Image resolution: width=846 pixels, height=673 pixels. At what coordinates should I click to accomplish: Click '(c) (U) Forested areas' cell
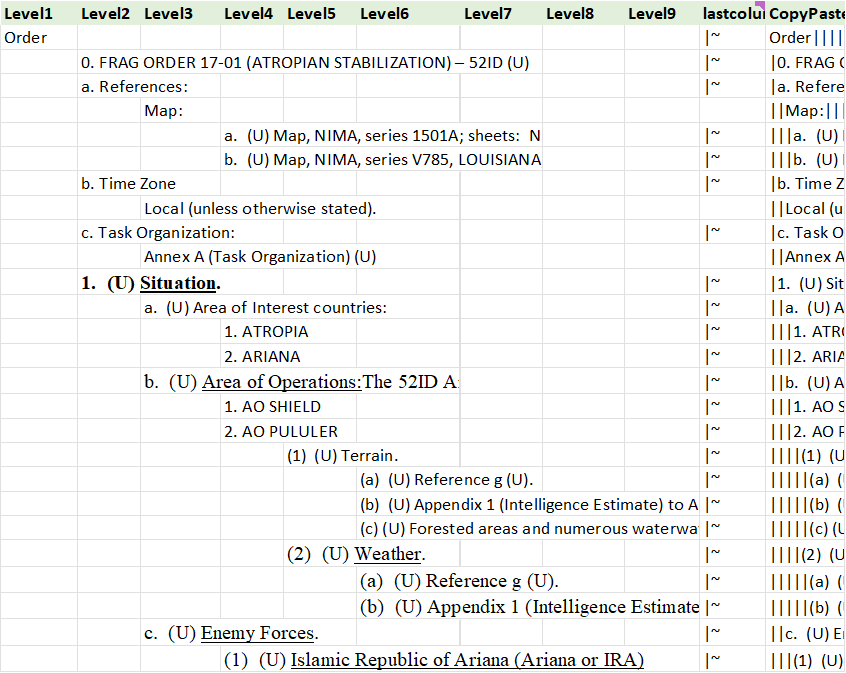coord(528,529)
